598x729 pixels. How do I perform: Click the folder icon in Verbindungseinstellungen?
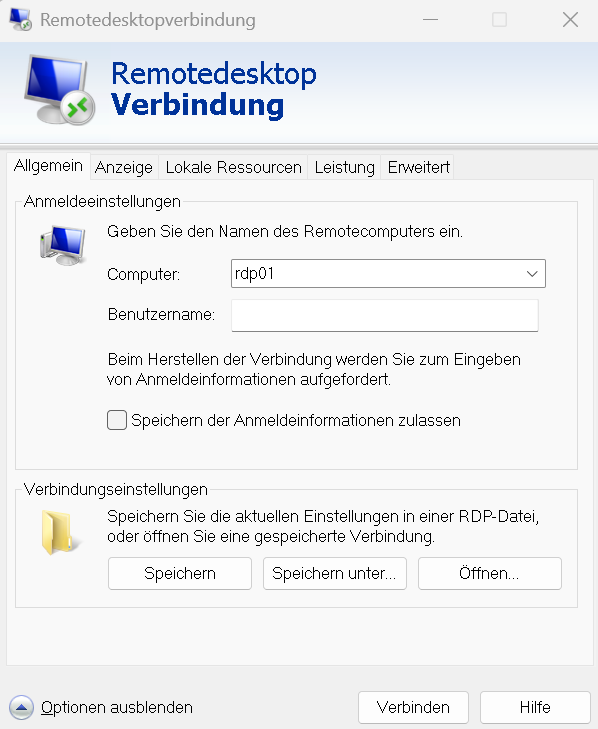60,532
